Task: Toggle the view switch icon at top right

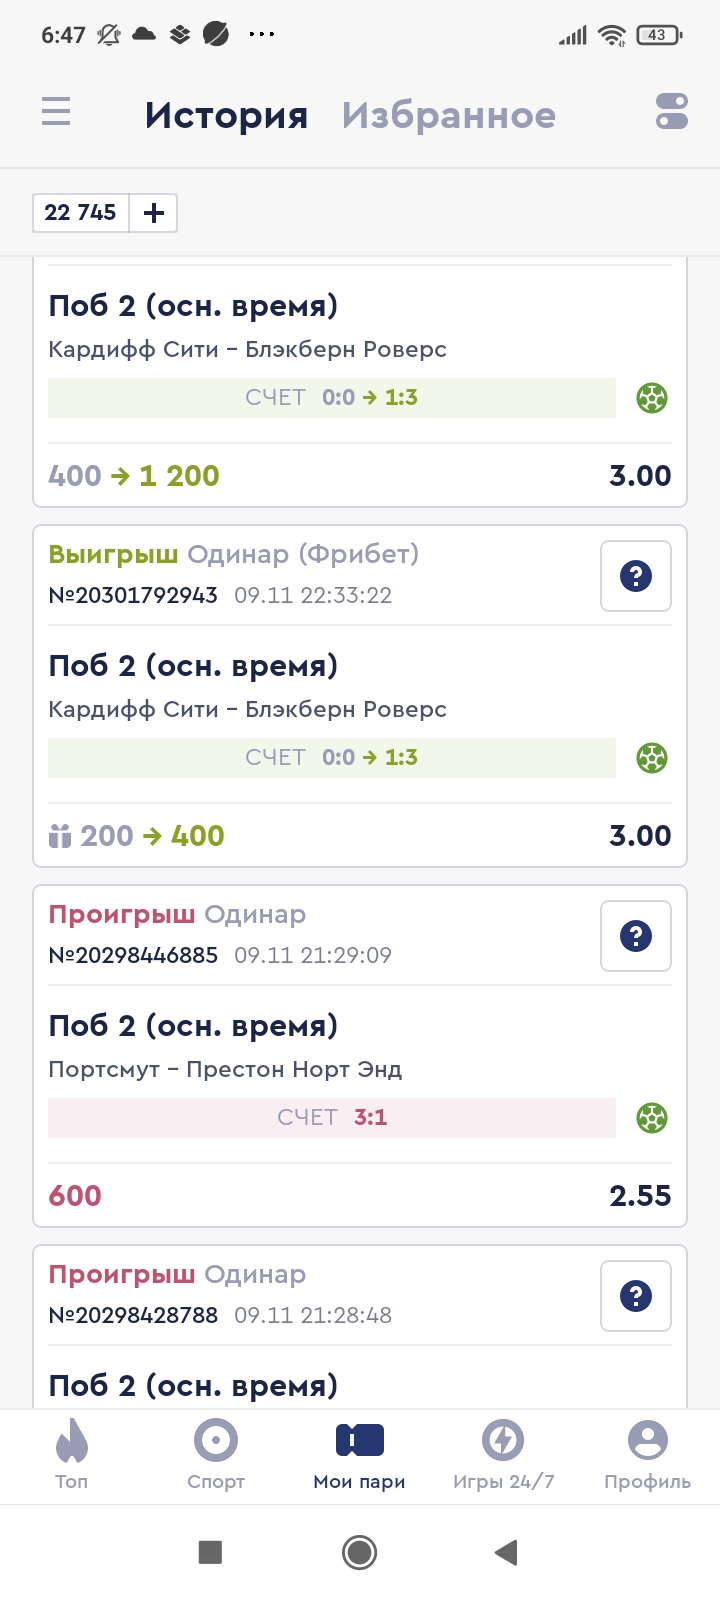Action: point(672,111)
